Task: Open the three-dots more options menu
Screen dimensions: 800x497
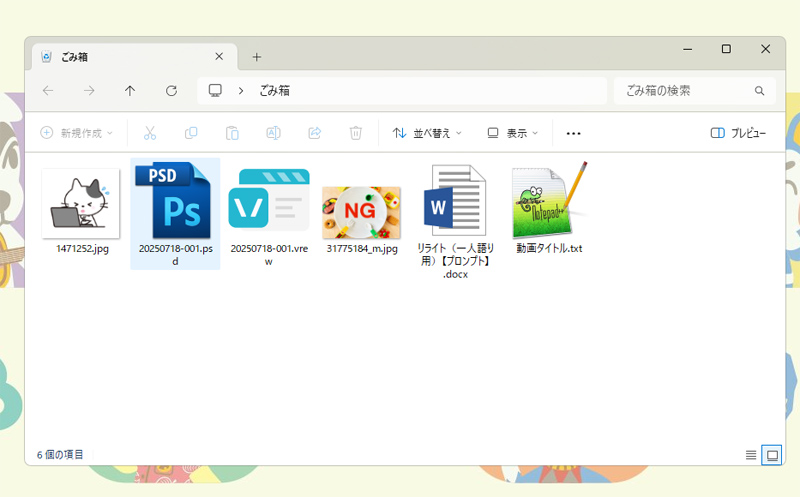Action: coord(573,133)
